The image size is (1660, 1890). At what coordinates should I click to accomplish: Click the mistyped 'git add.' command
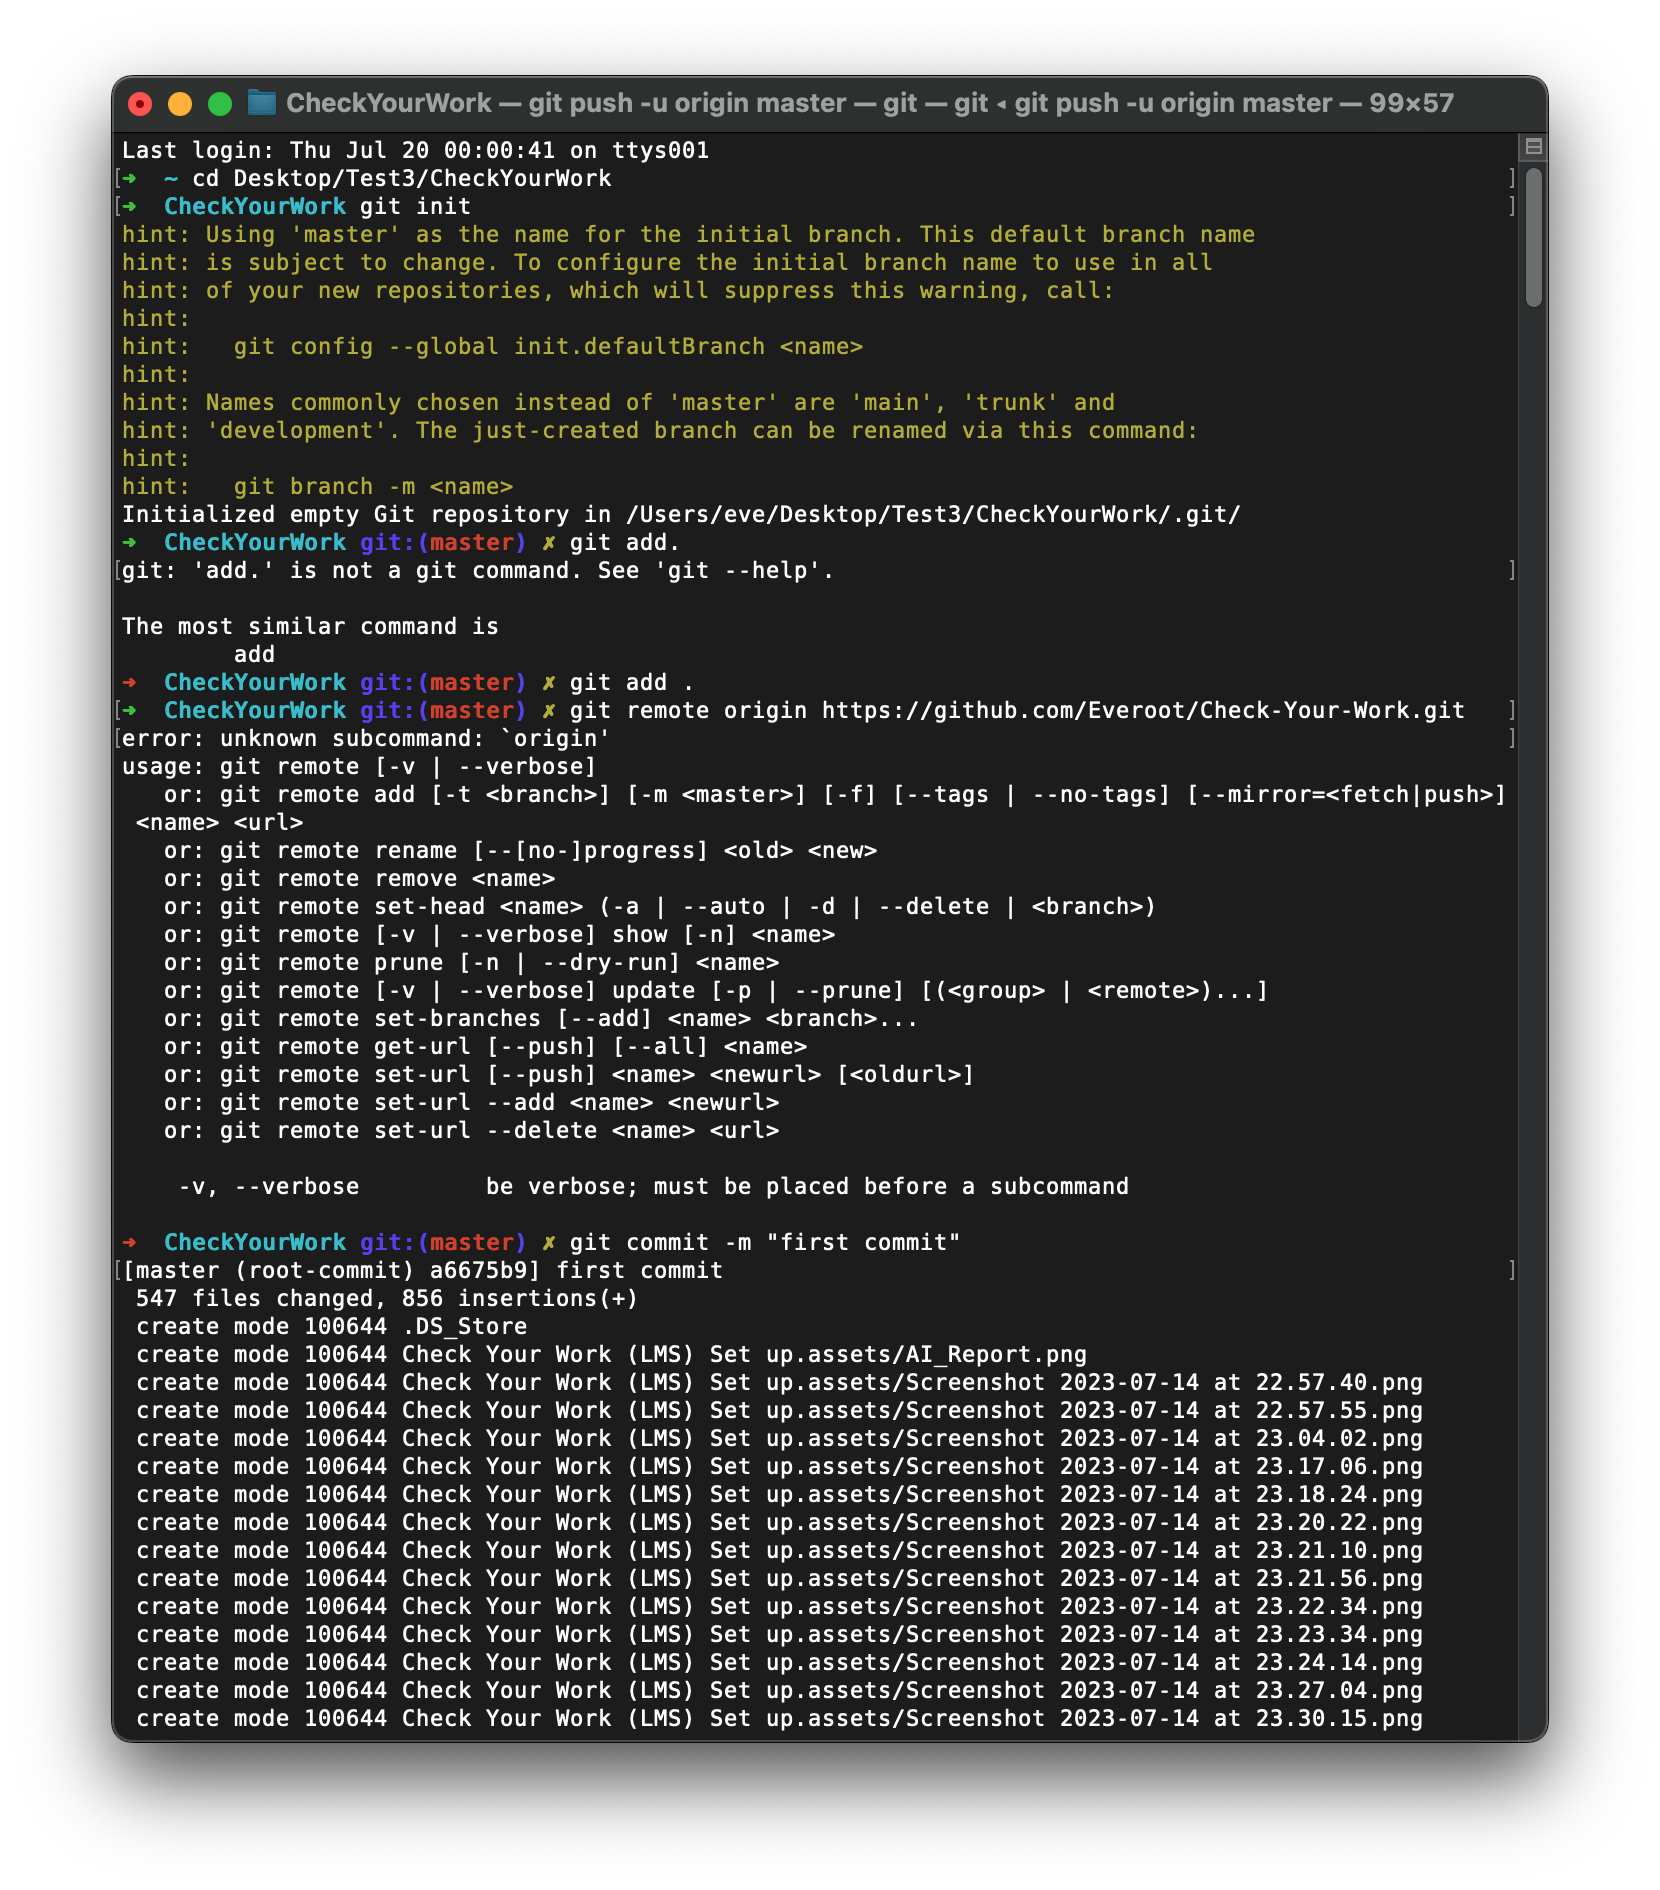point(624,543)
